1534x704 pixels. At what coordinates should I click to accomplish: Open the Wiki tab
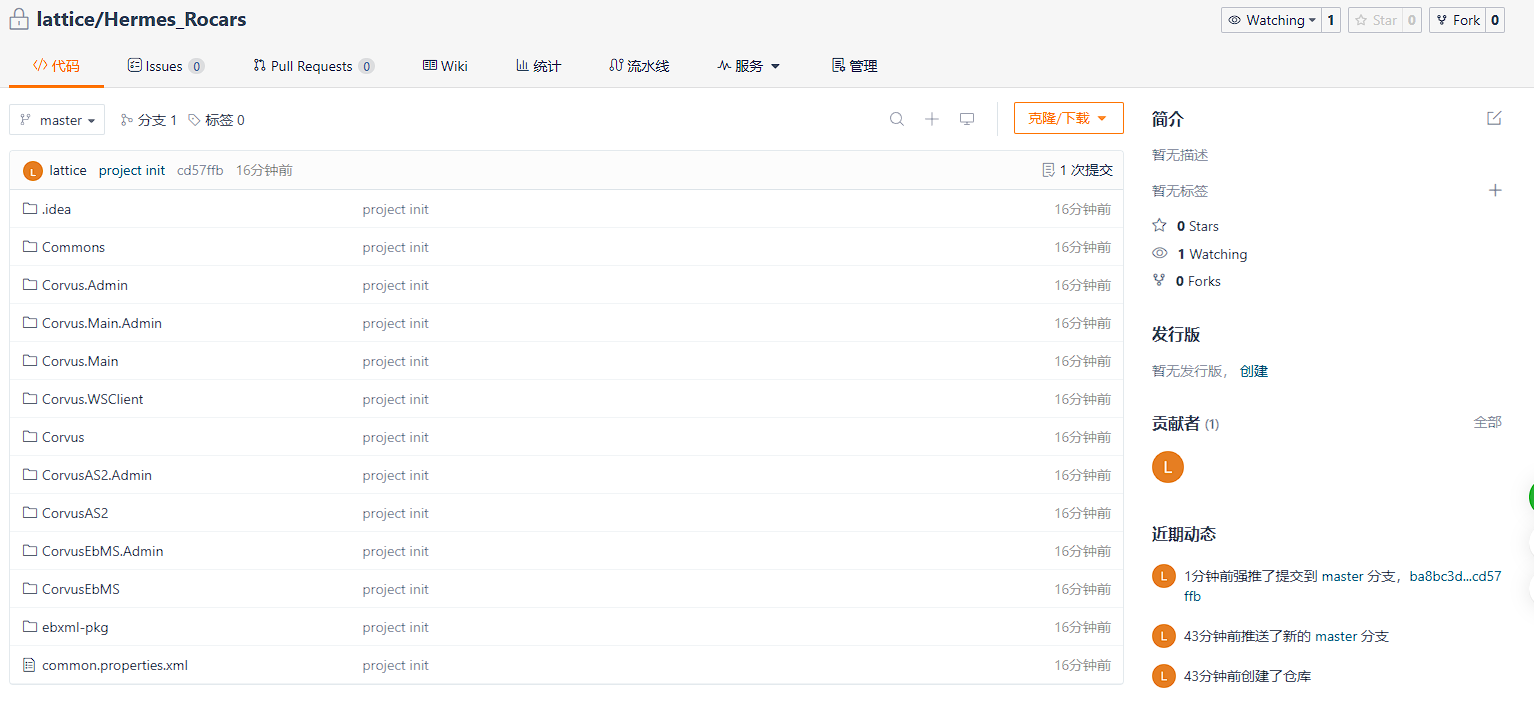445,66
